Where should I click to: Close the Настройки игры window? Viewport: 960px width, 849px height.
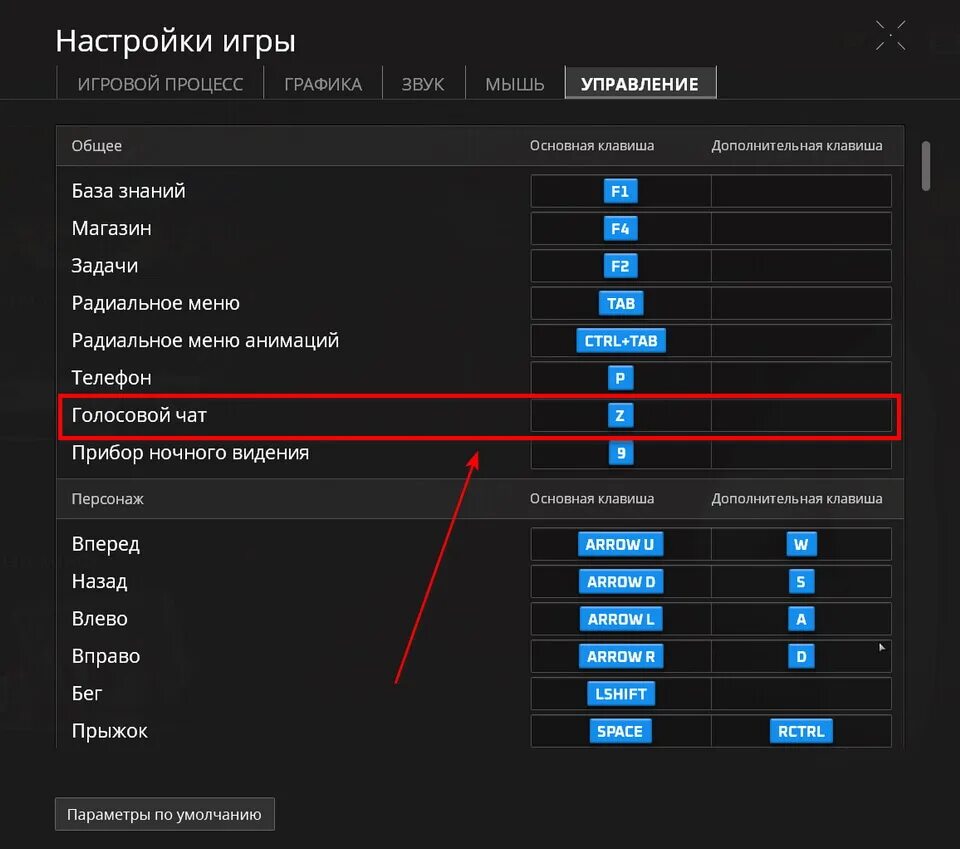889,33
